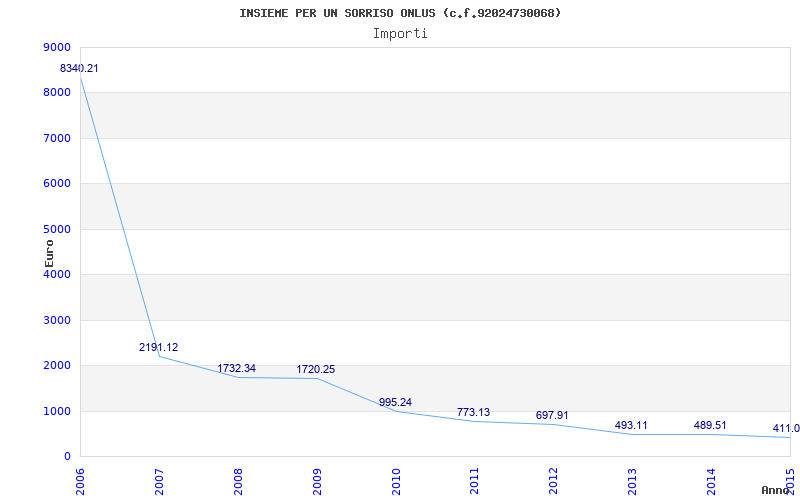Select the 489.51 data label
This screenshot has width=800, height=500.
pos(710,426)
